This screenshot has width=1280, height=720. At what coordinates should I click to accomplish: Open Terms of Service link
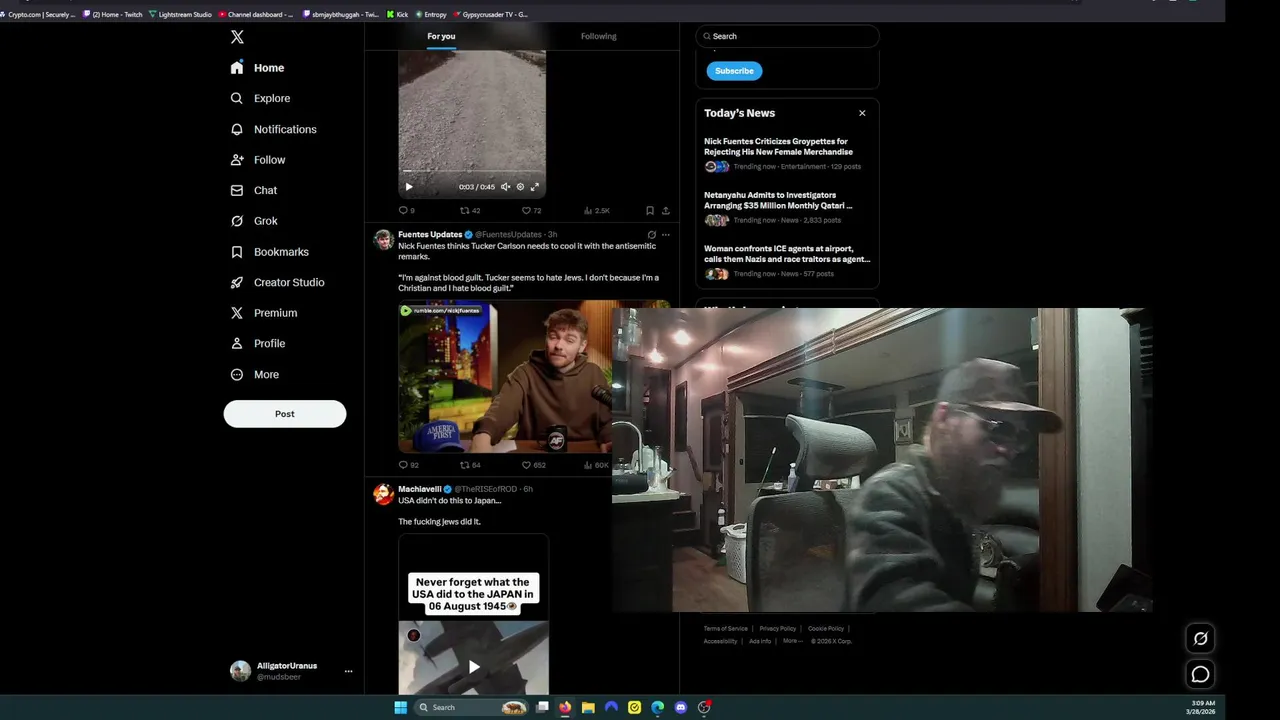[x=725, y=629]
